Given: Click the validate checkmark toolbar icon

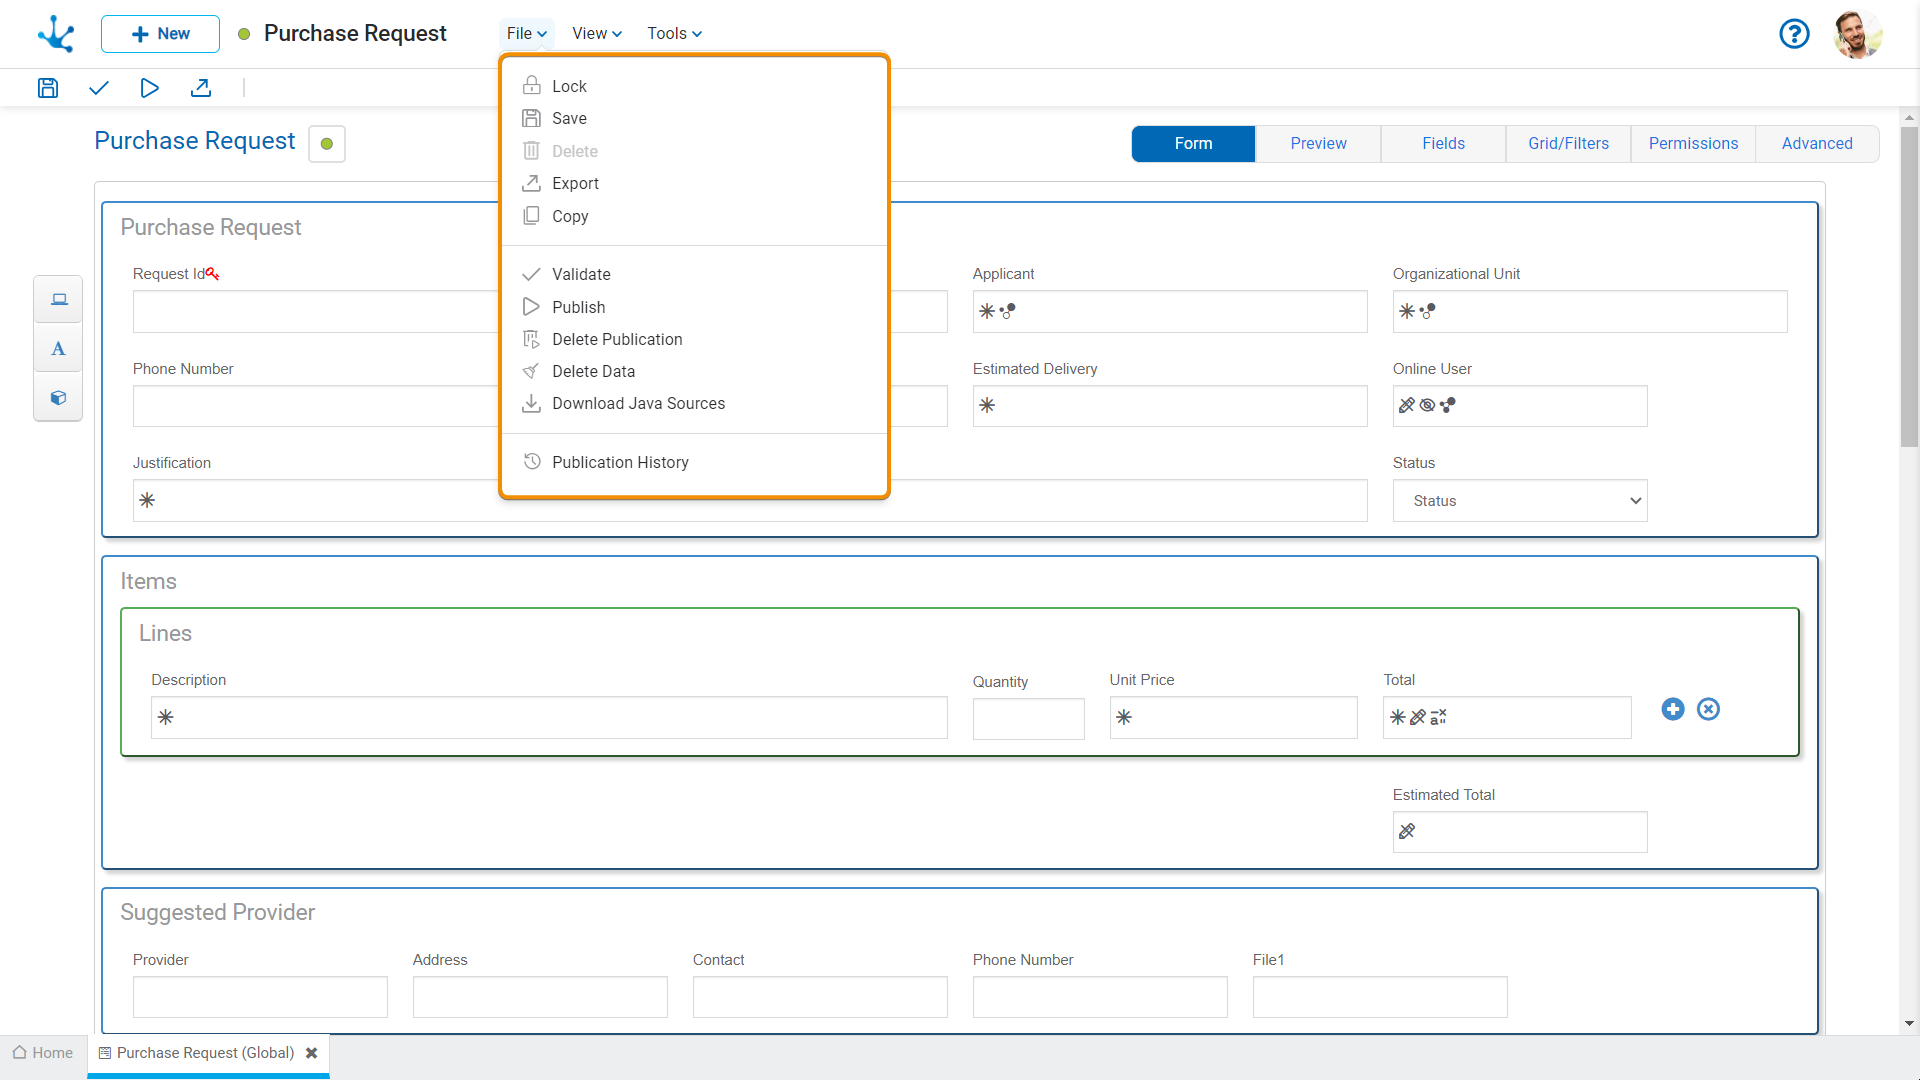Looking at the screenshot, I should point(98,88).
